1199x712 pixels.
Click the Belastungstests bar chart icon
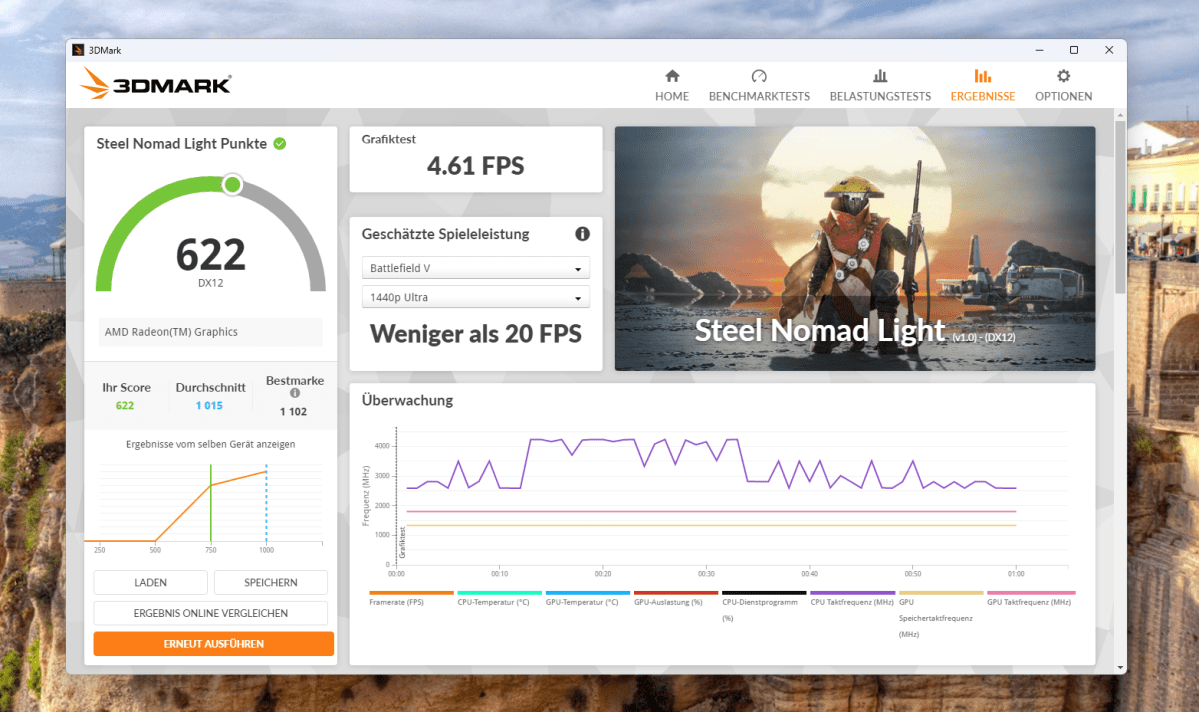880,76
